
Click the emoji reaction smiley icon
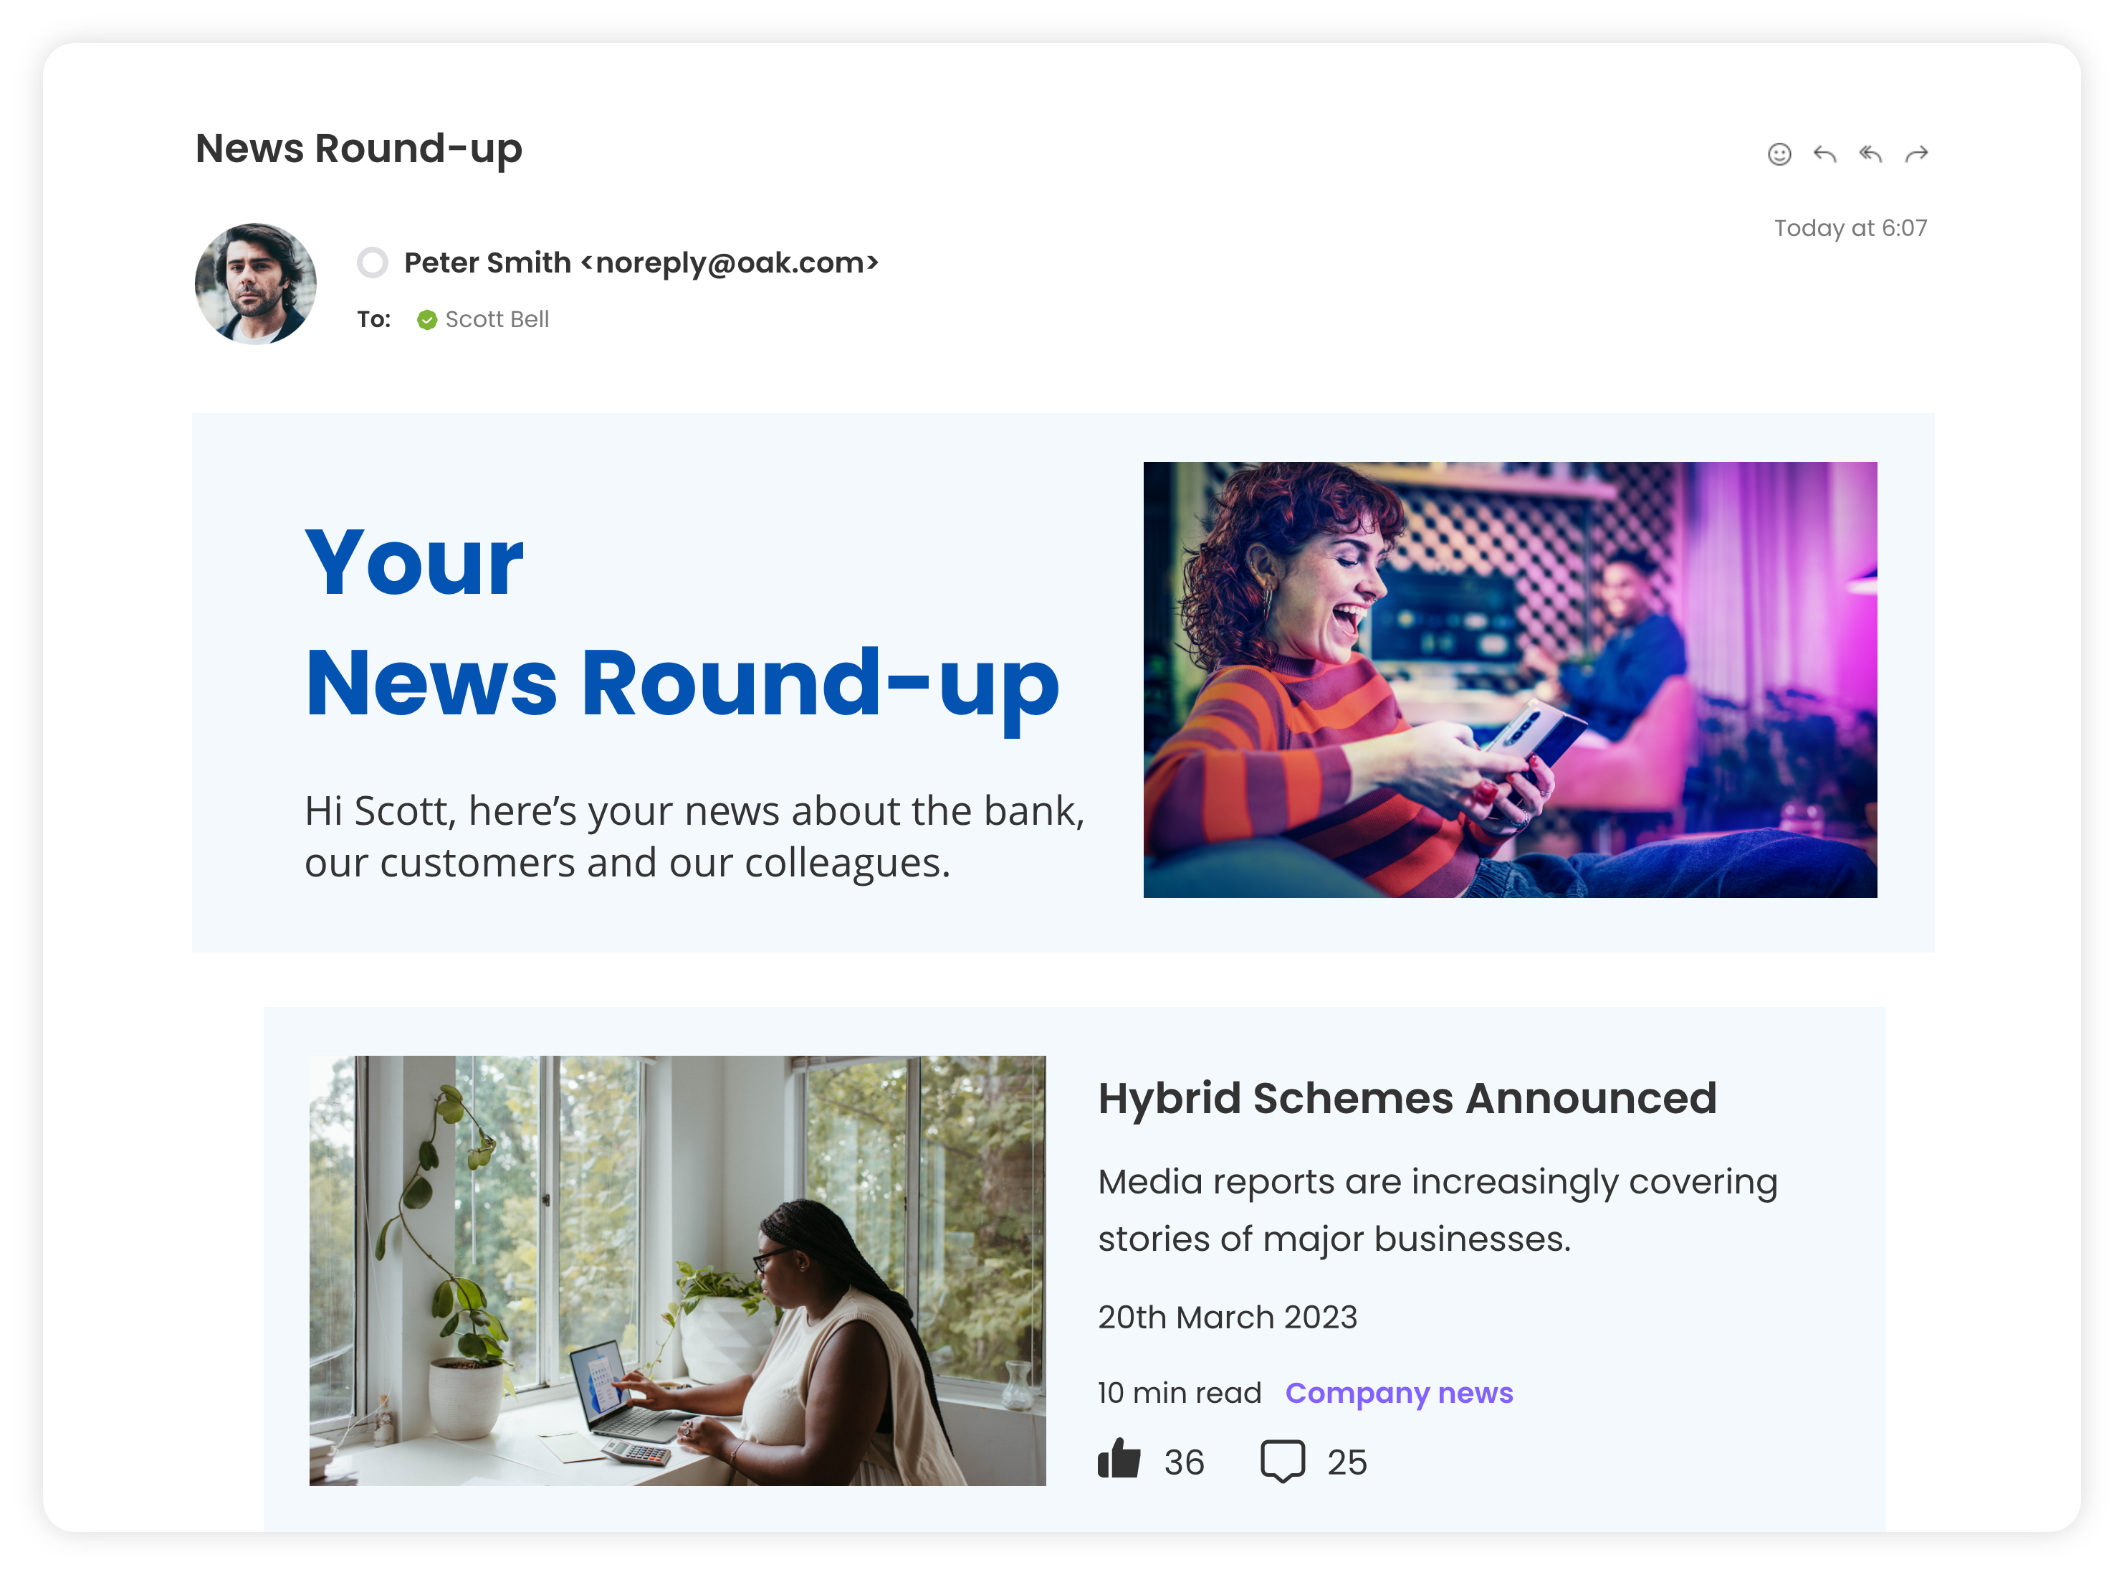1779,154
